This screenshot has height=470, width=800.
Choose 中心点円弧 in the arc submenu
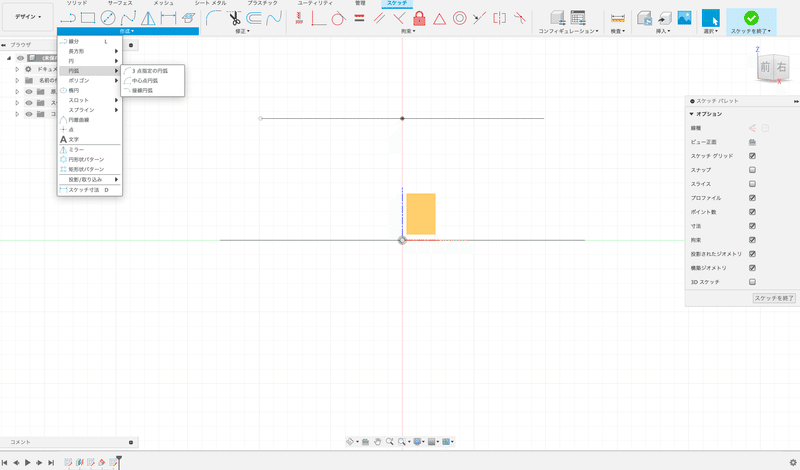(x=153, y=81)
